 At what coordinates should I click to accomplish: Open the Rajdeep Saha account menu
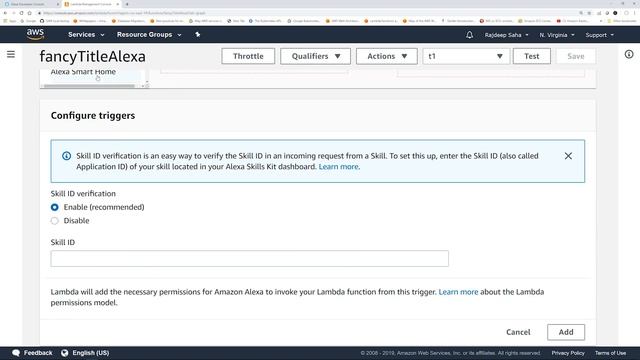tap(507, 35)
